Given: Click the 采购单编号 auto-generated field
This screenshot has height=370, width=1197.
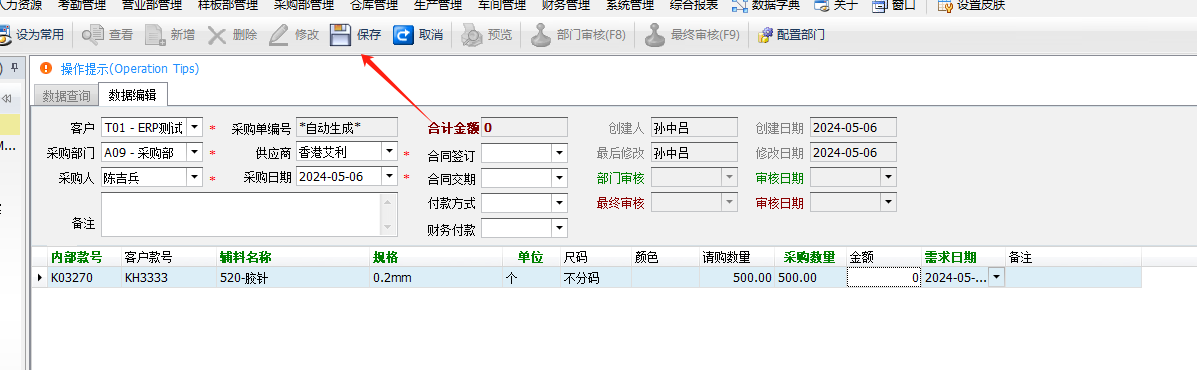Looking at the screenshot, I should (x=347, y=127).
